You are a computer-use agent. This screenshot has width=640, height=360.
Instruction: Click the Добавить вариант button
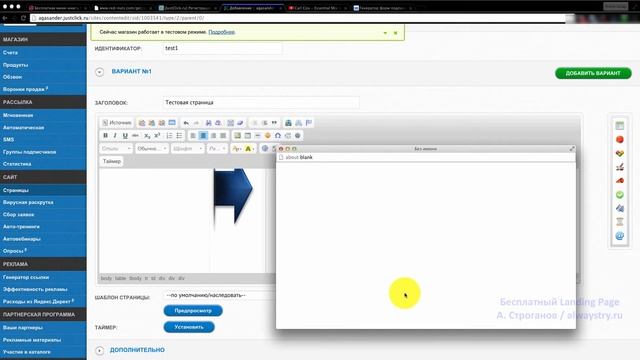[x=593, y=73]
